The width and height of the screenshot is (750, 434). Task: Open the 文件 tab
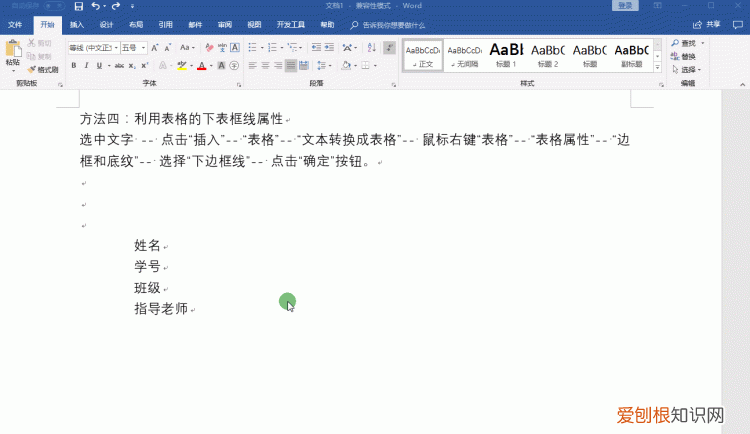[x=15, y=25]
